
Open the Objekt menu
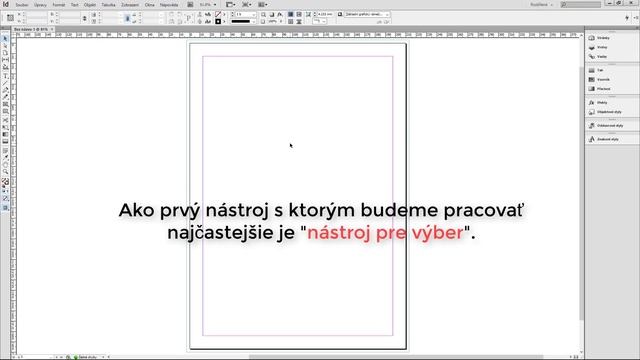tap(89, 5)
